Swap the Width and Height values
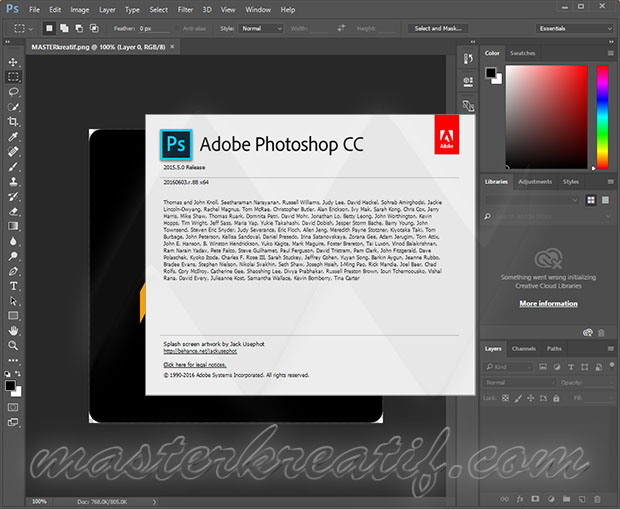This screenshot has width=620, height=509. [x=341, y=28]
